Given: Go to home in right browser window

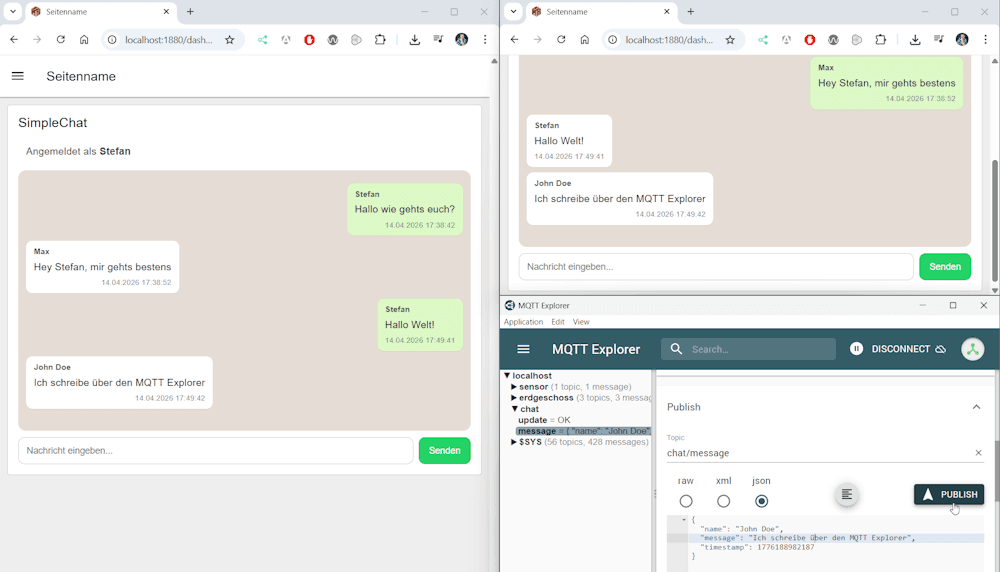Looking at the screenshot, I should tap(584, 40).
